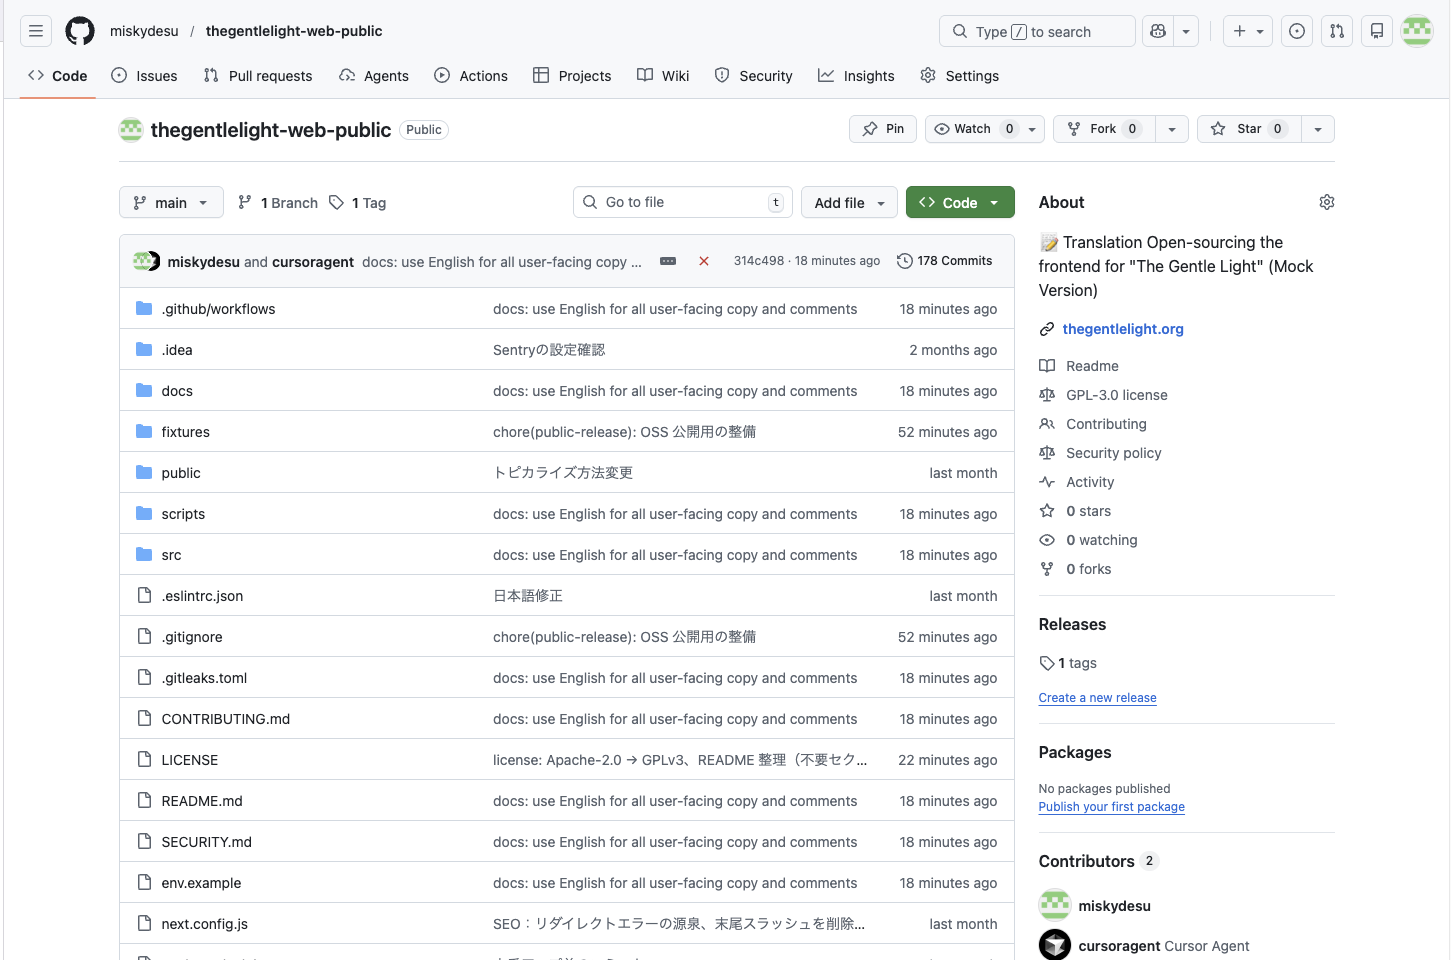This screenshot has width=1451, height=960.
Task: Expand the Copilot dropdown arrow in header
Action: [x=1186, y=31]
